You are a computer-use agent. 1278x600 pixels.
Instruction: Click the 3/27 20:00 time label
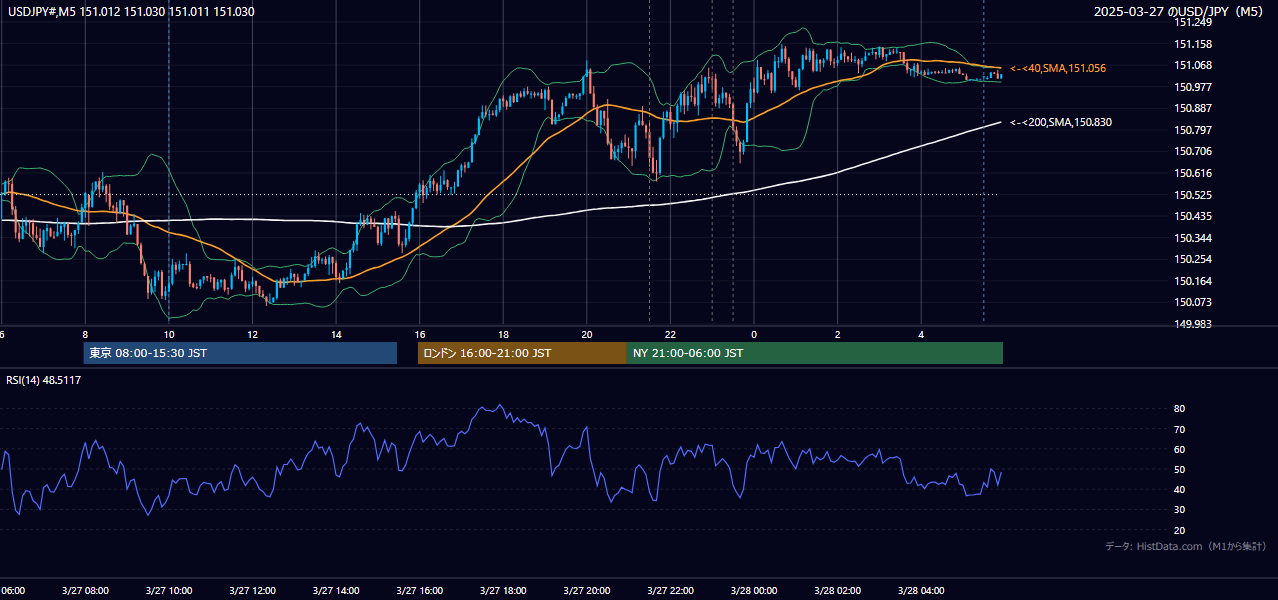[586, 590]
